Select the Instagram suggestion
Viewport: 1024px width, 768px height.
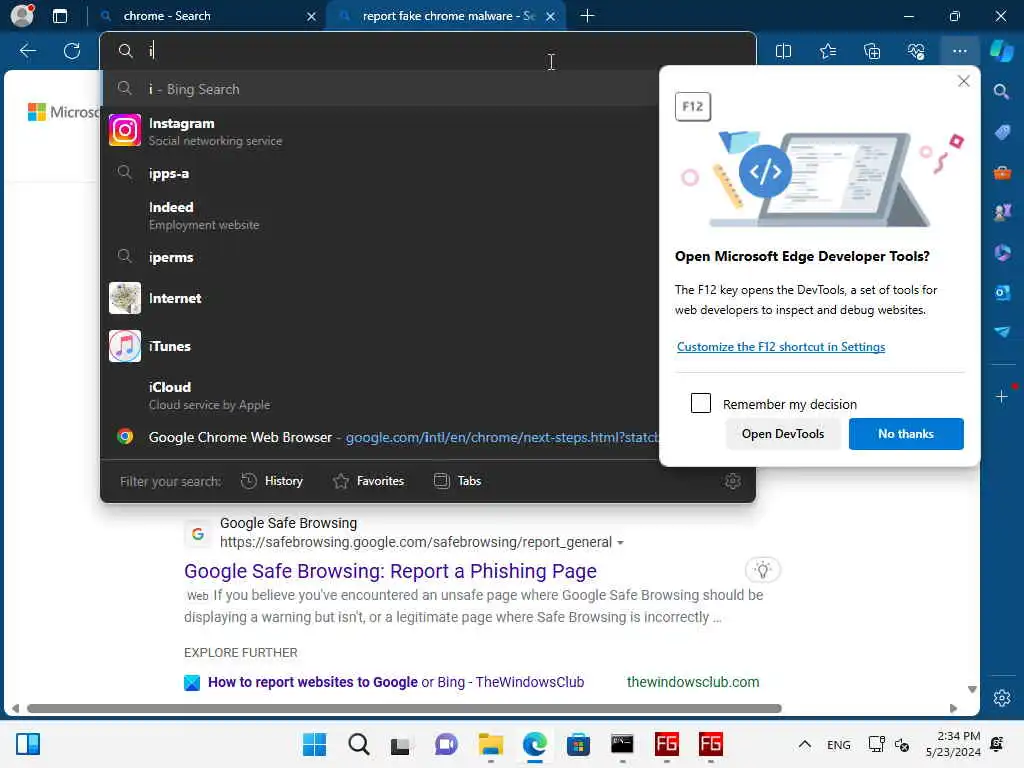coord(379,131)
